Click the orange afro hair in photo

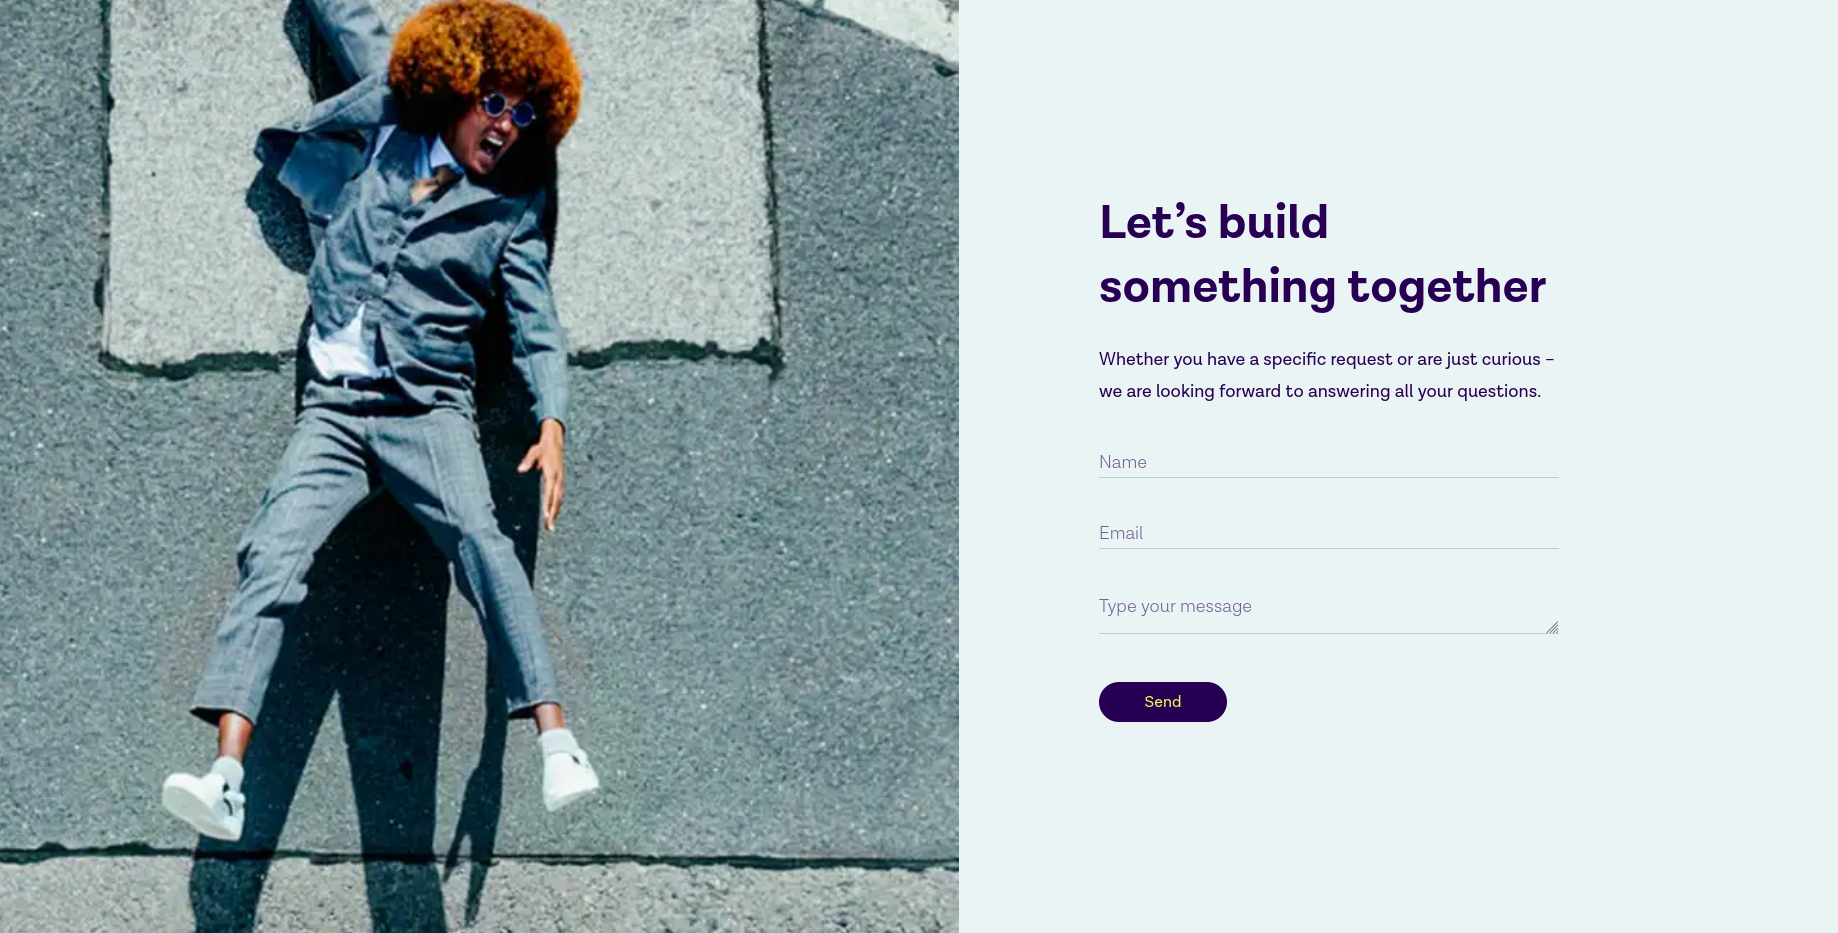(x=485, y=60)
